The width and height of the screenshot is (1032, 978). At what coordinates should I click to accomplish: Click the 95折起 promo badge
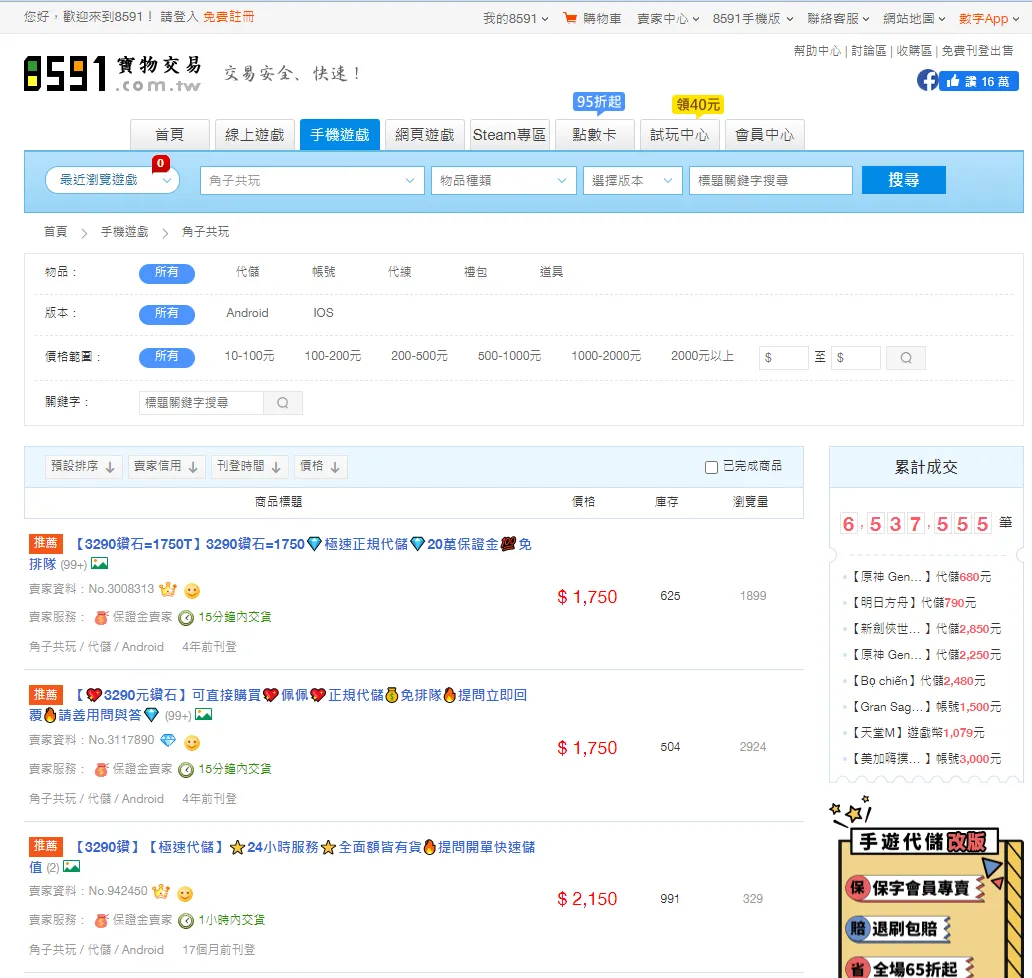pos(598,102)
